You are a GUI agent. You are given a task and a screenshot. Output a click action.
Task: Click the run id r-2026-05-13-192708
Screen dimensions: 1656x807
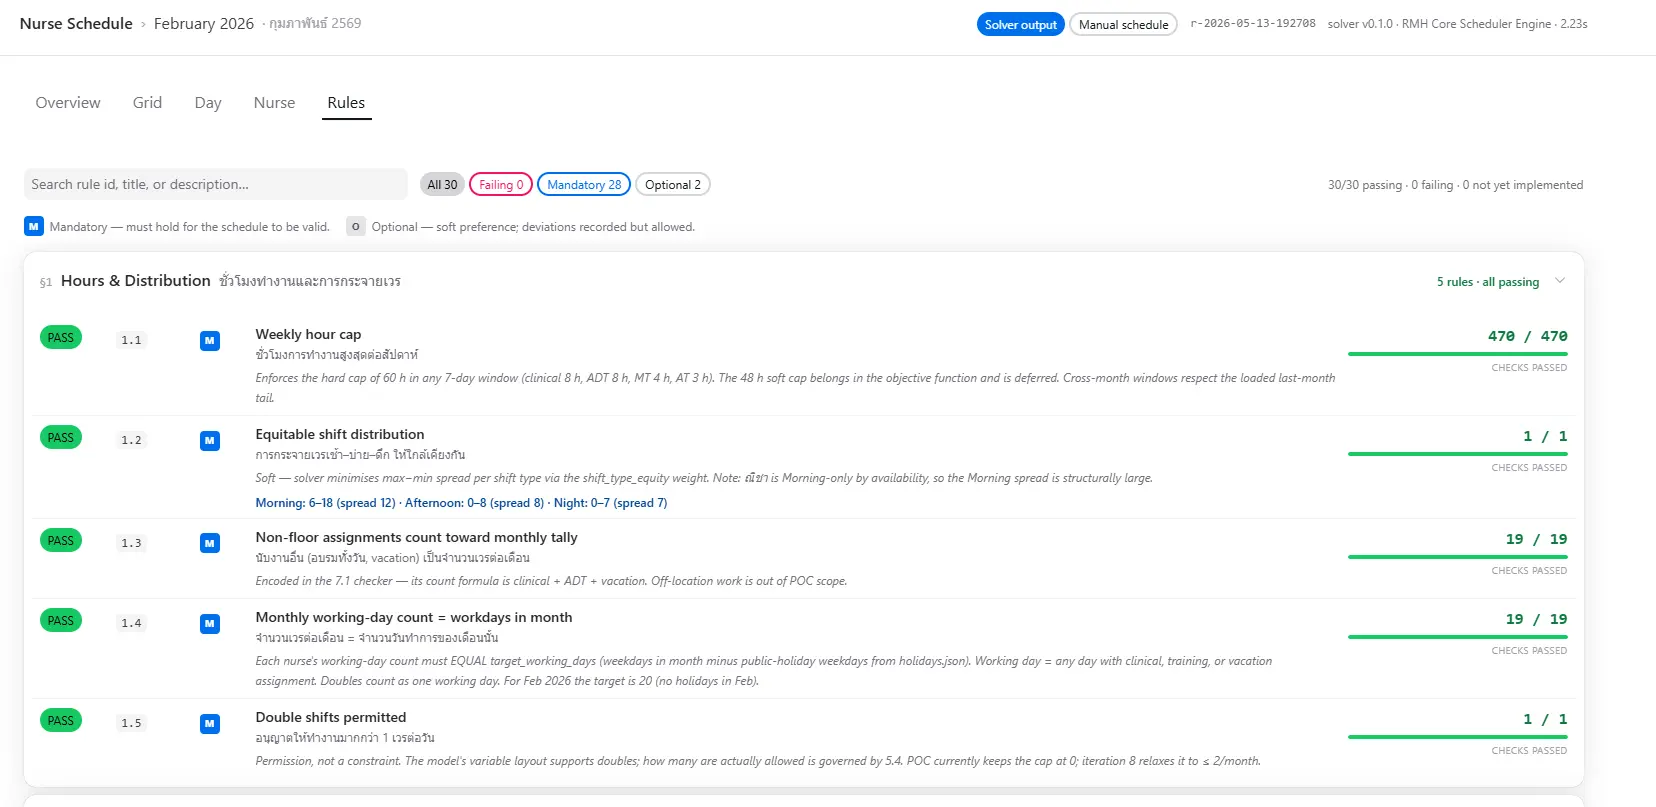tap(1253, 23)
